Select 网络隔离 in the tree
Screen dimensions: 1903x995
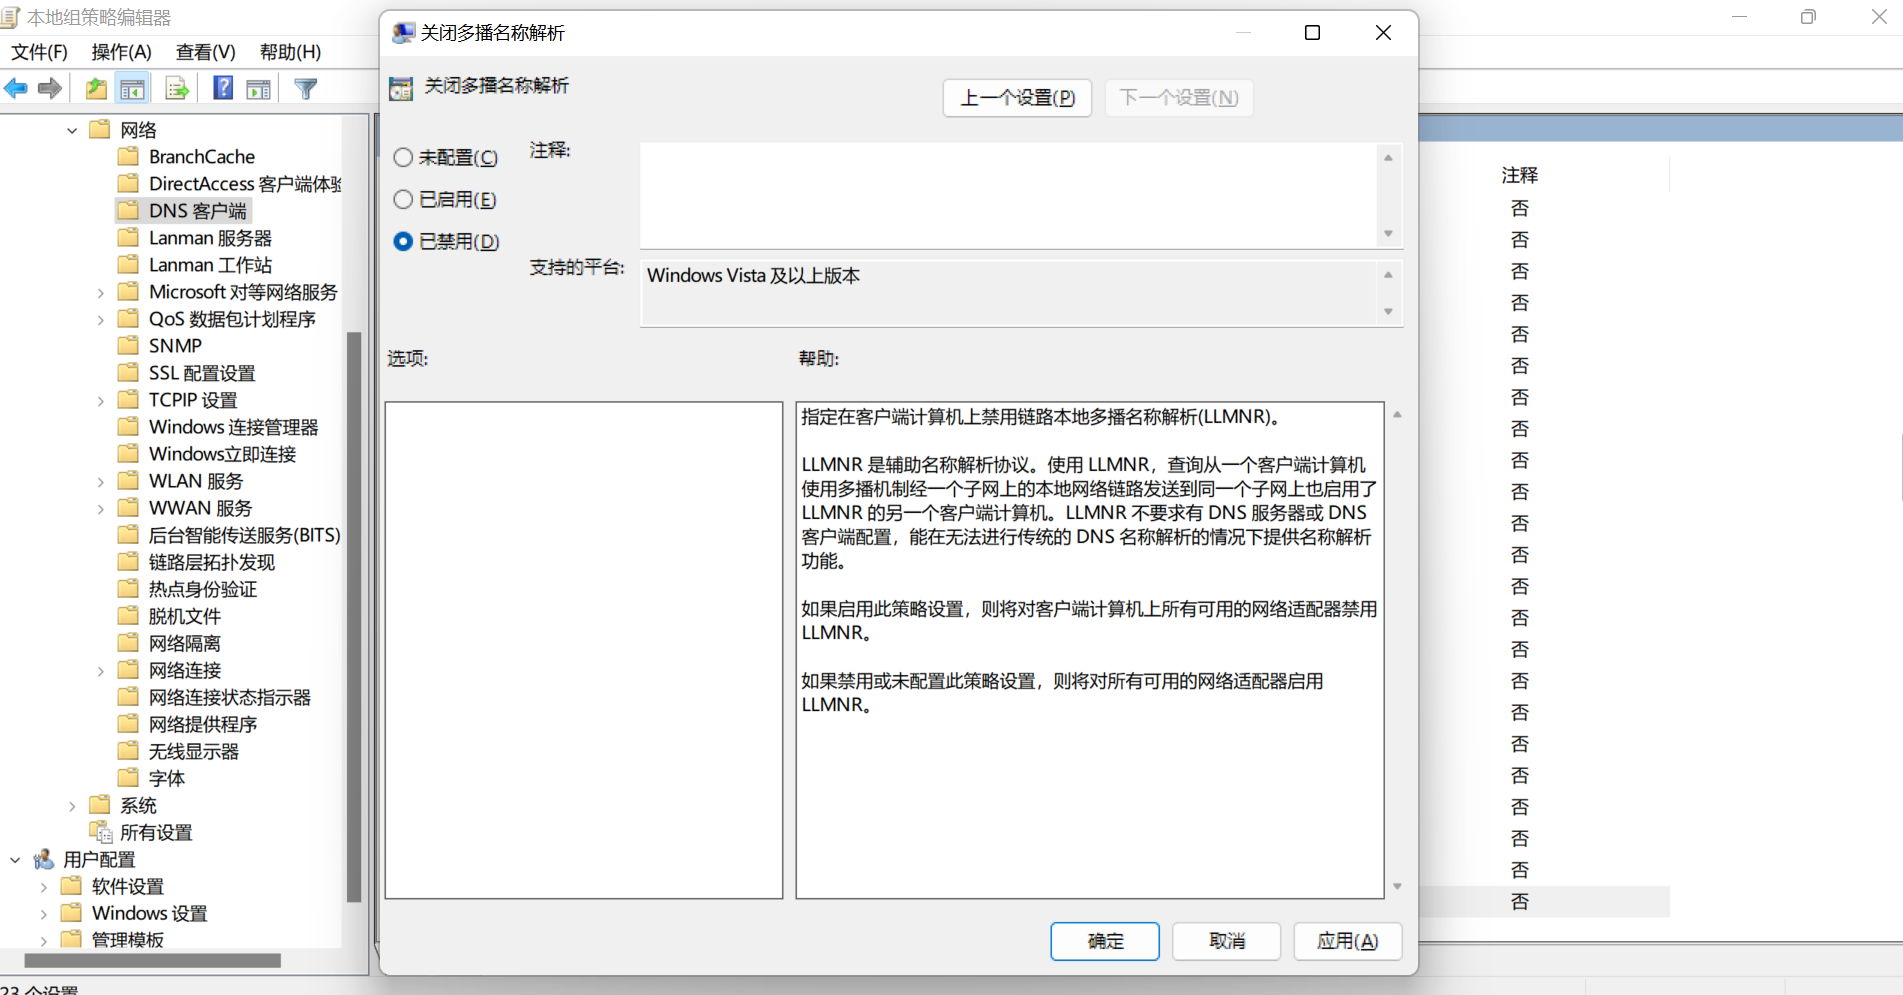(x=184, y=643)
